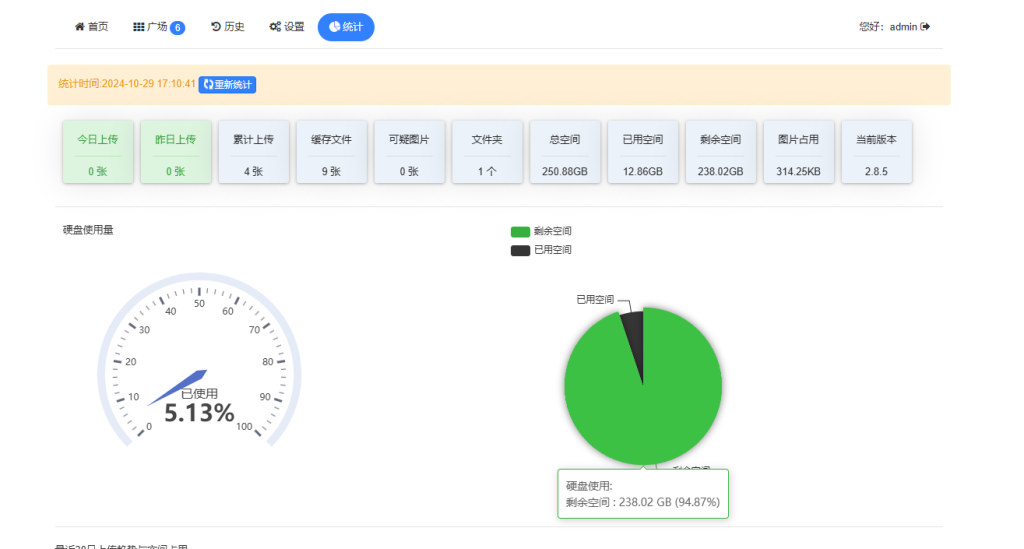Click the 5.13% gauge reading
1024x549 pixels.
pyautogui.click(x=199, y=413)
